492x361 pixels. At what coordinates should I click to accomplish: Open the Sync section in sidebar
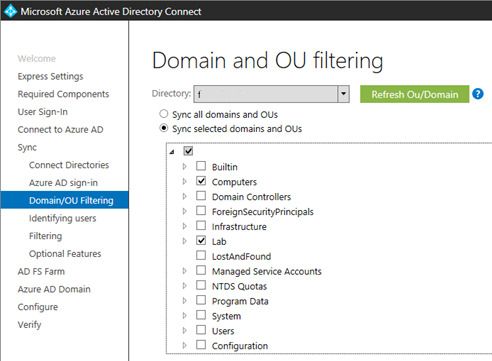tap(27, 147)
